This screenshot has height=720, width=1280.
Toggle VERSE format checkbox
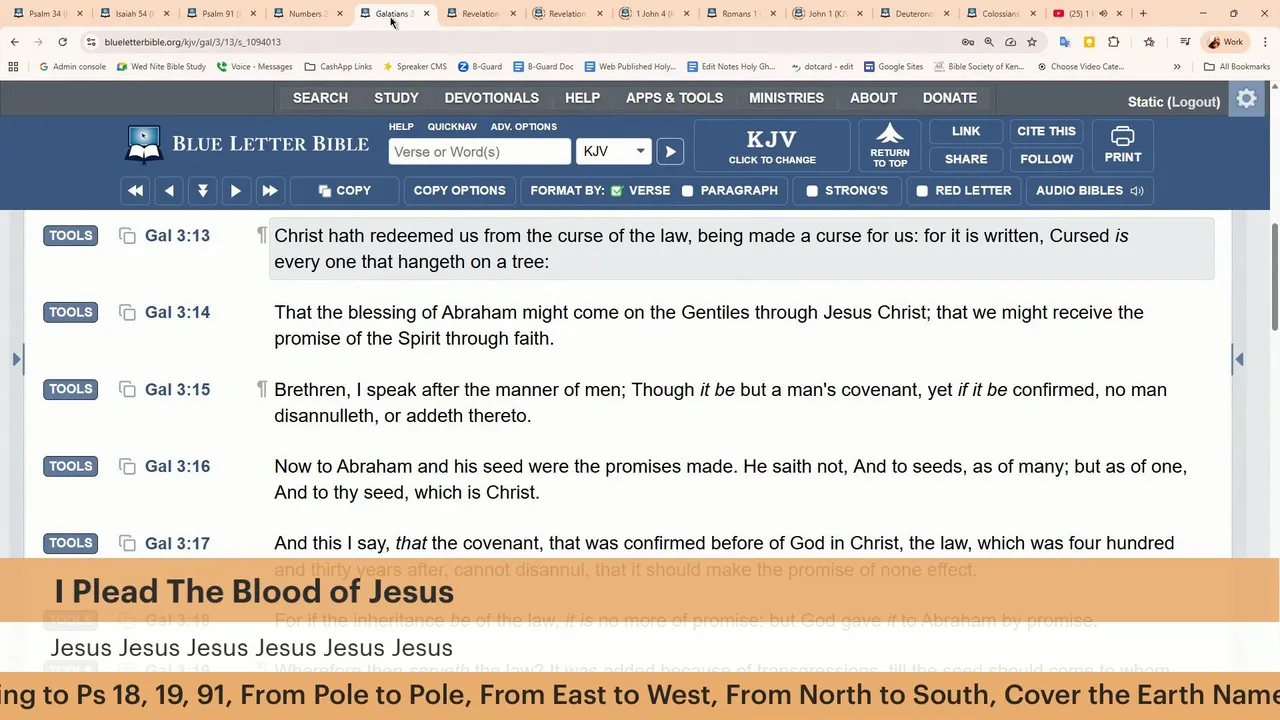617,191
